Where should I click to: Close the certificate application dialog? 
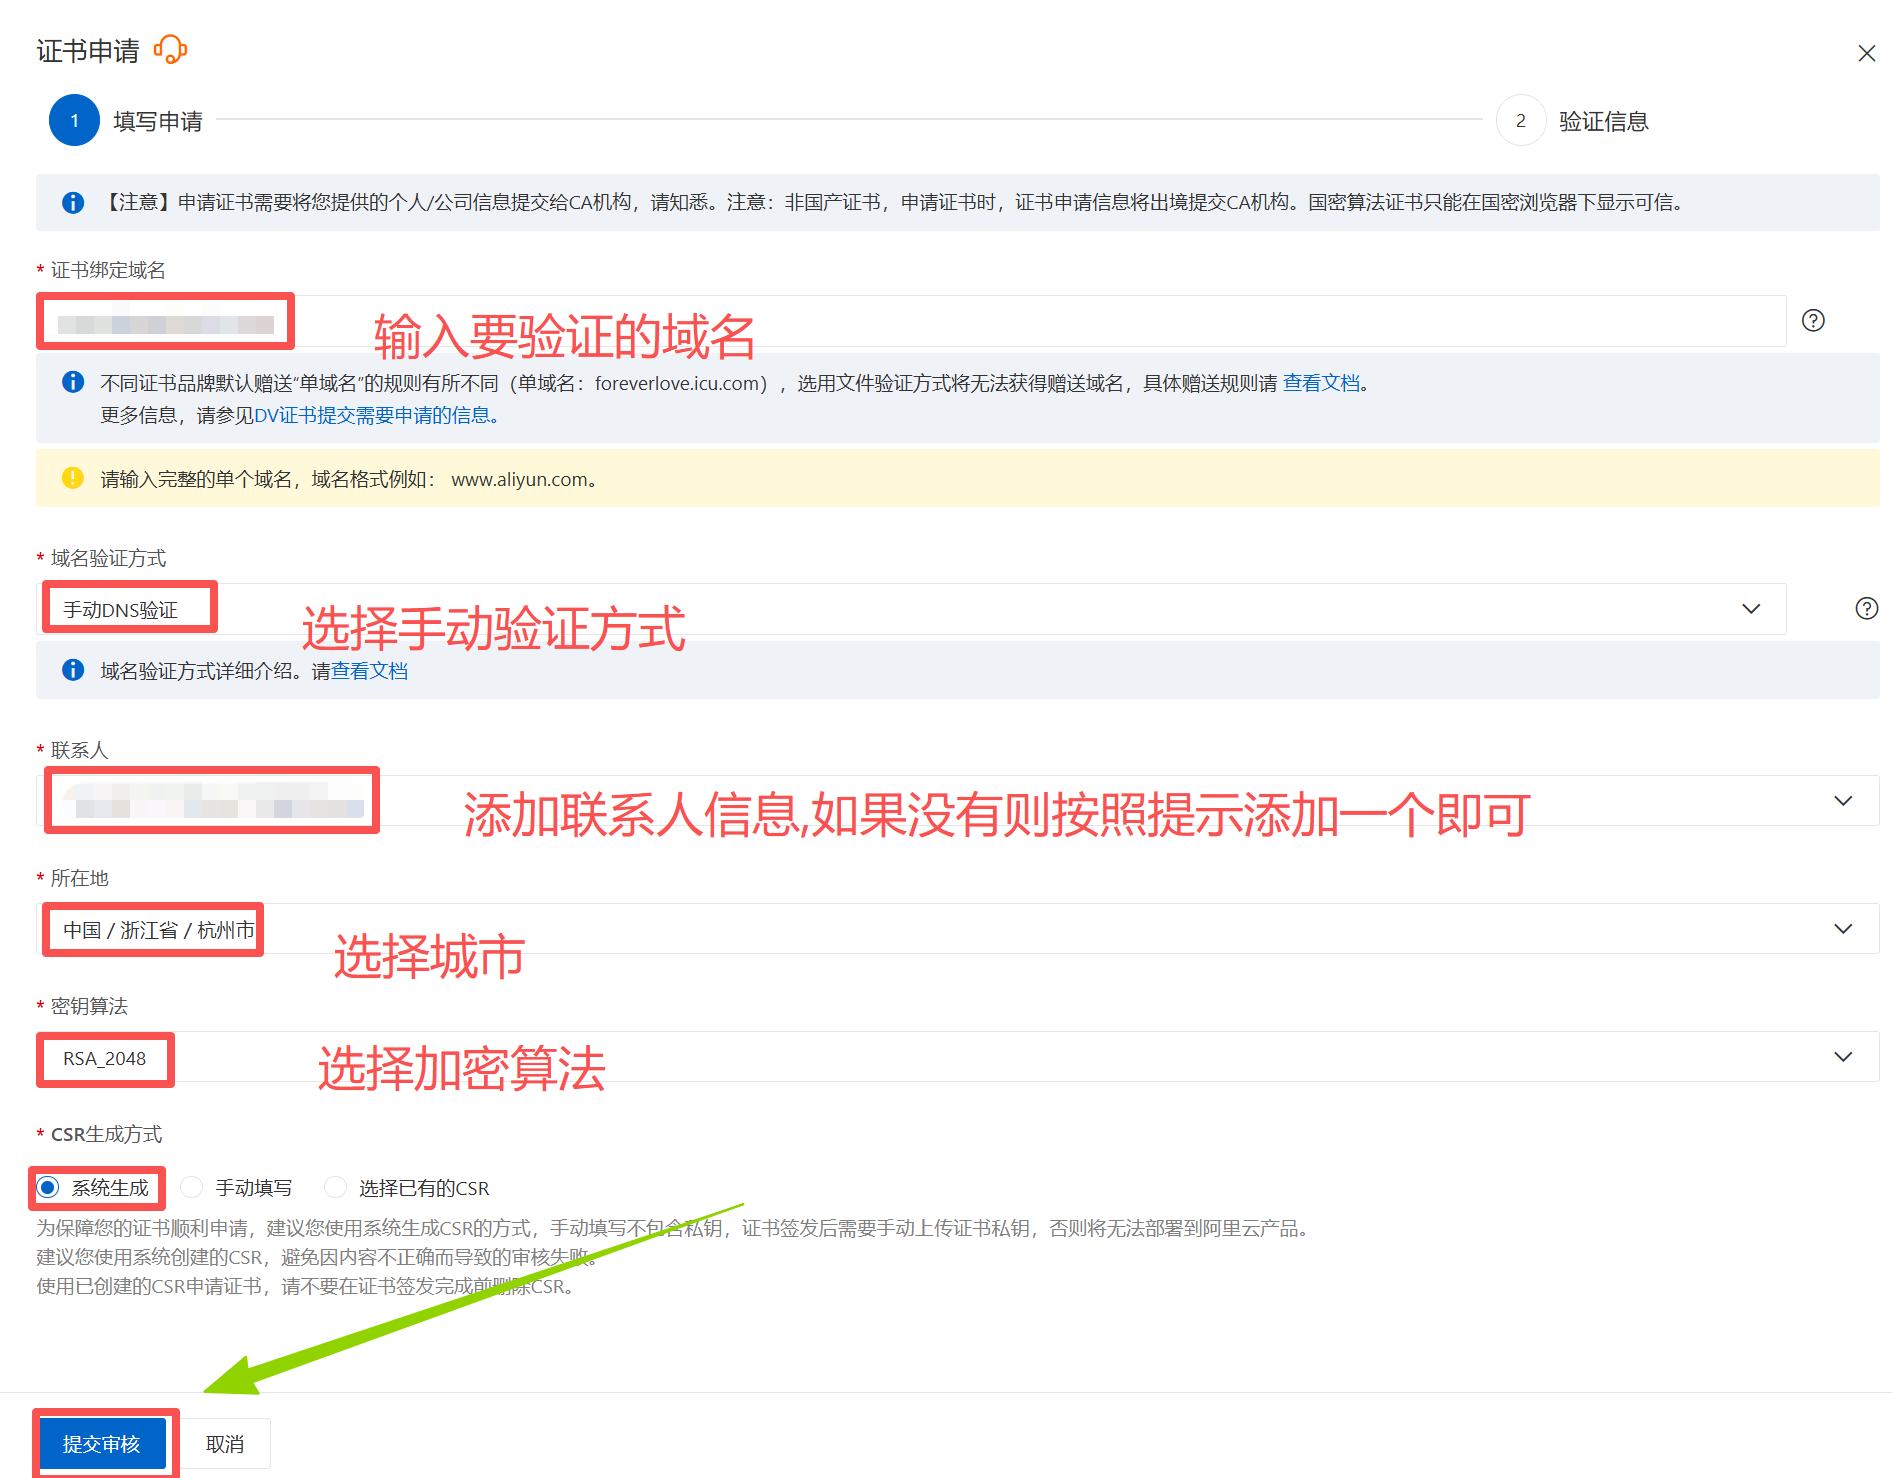[x=1866, y=53]
